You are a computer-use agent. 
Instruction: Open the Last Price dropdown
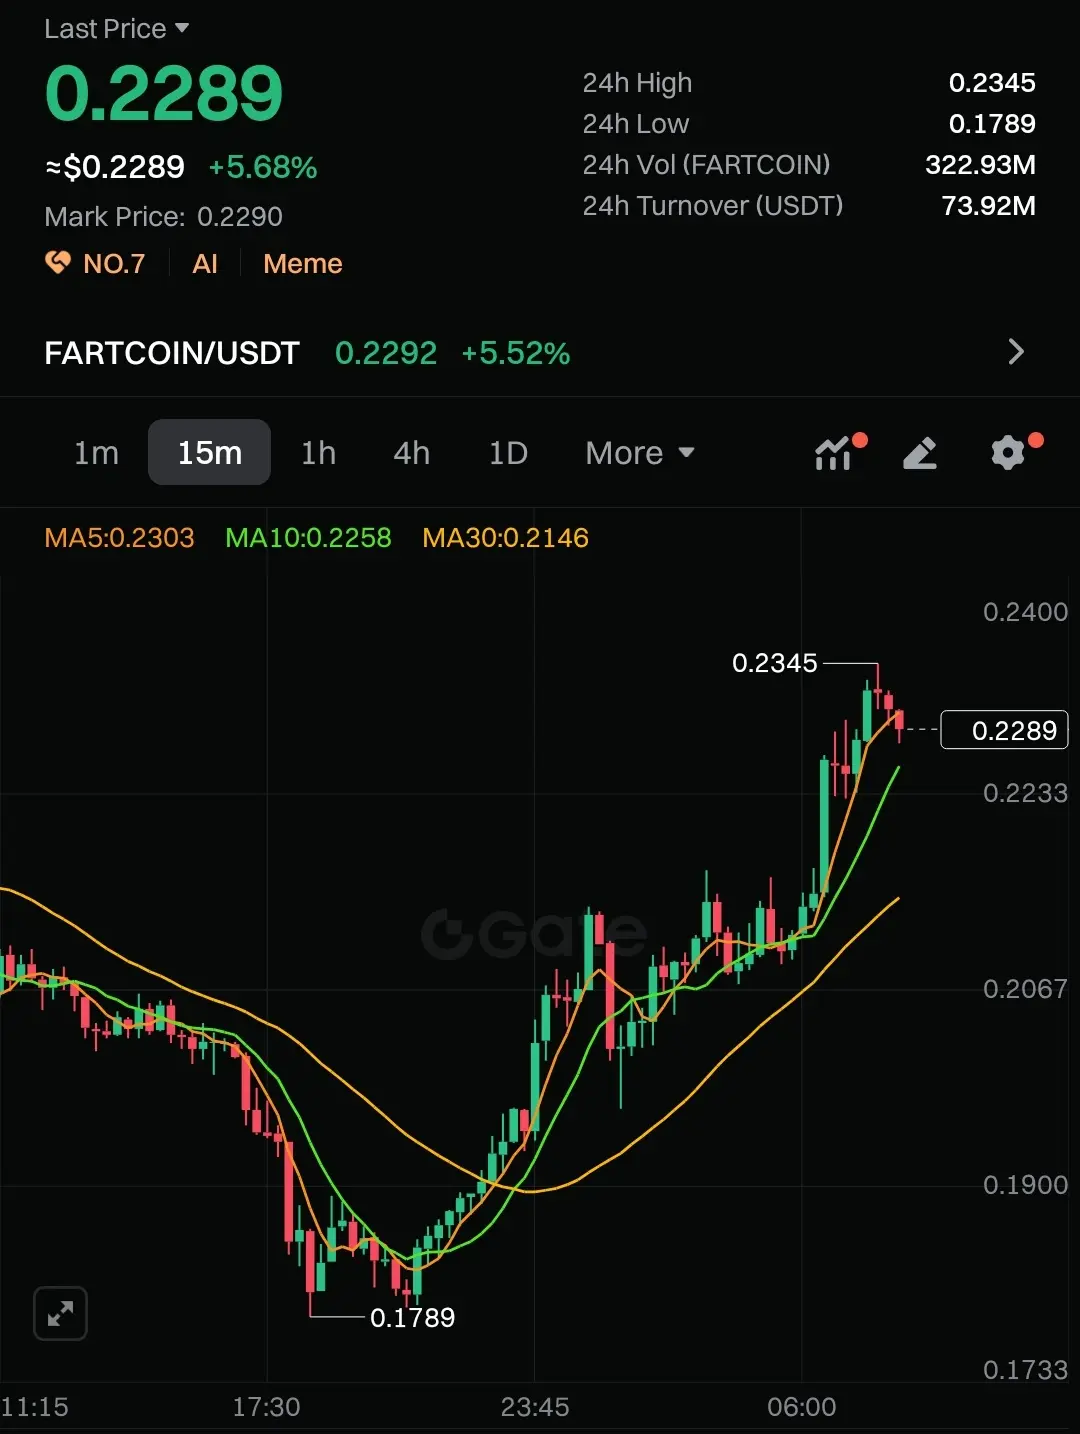coord(117,29)
